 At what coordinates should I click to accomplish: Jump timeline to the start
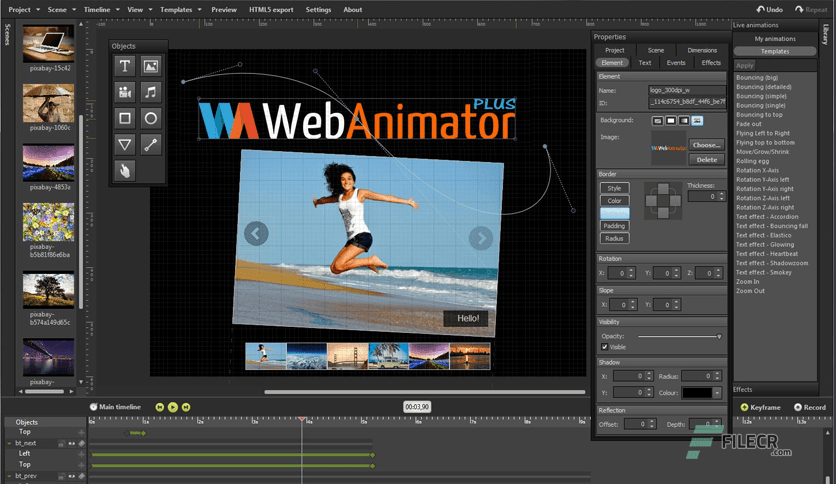(159, 407)
